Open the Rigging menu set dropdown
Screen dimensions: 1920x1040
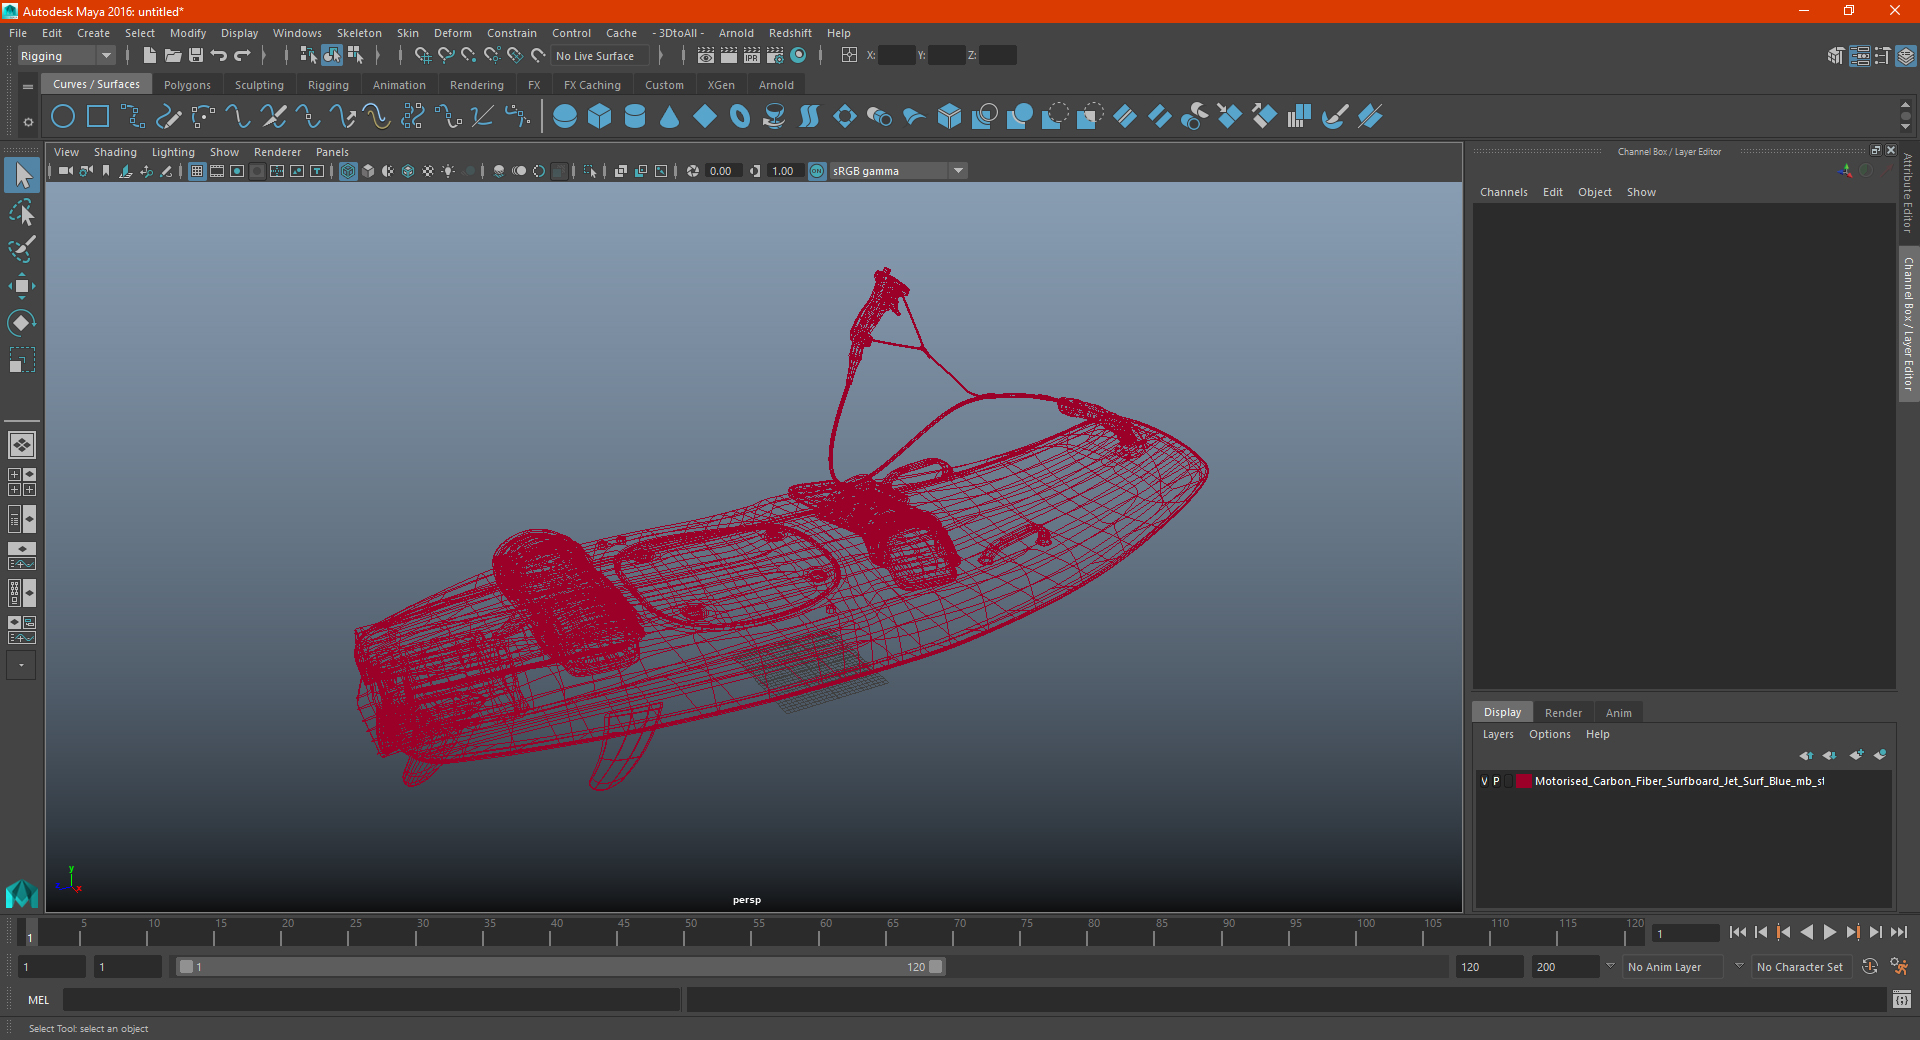point(66,56)
